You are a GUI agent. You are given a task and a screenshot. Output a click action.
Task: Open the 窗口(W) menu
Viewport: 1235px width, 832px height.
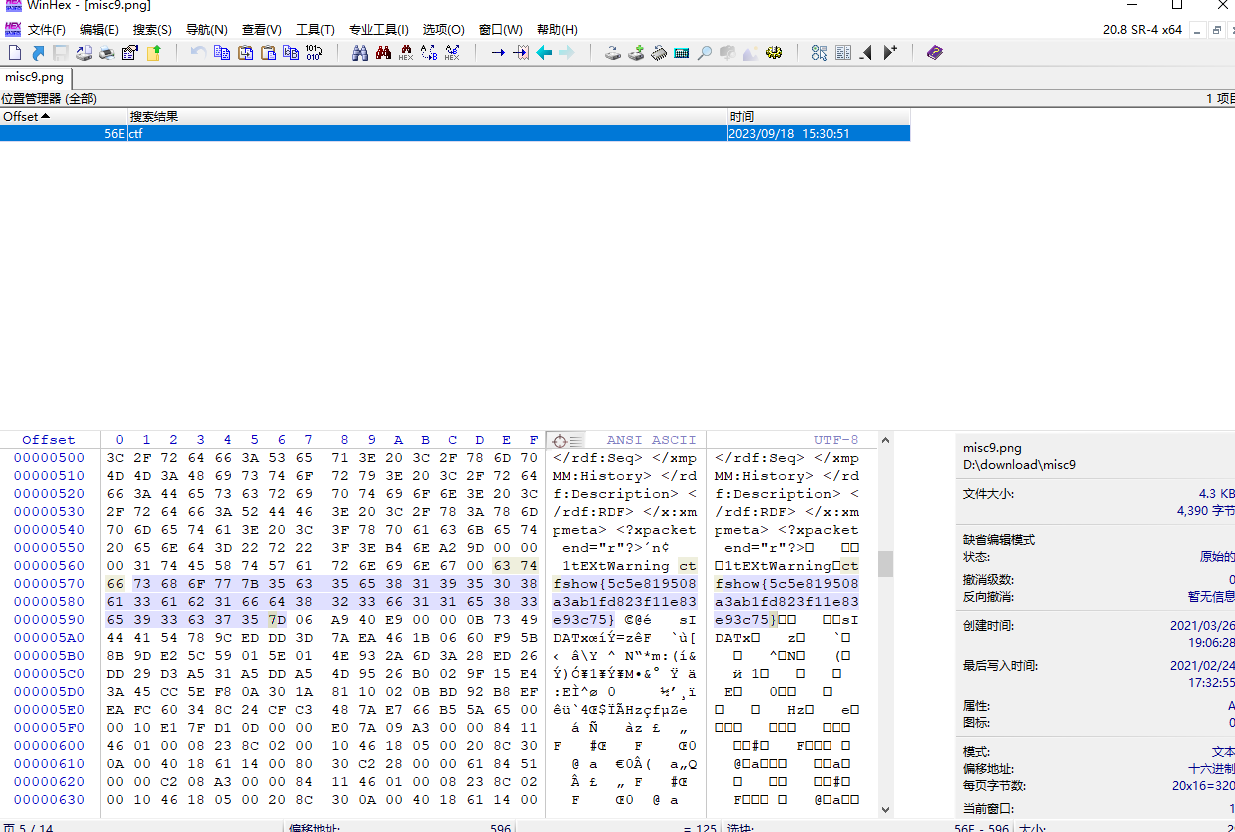pyautogui.click(x=501, y=30)
